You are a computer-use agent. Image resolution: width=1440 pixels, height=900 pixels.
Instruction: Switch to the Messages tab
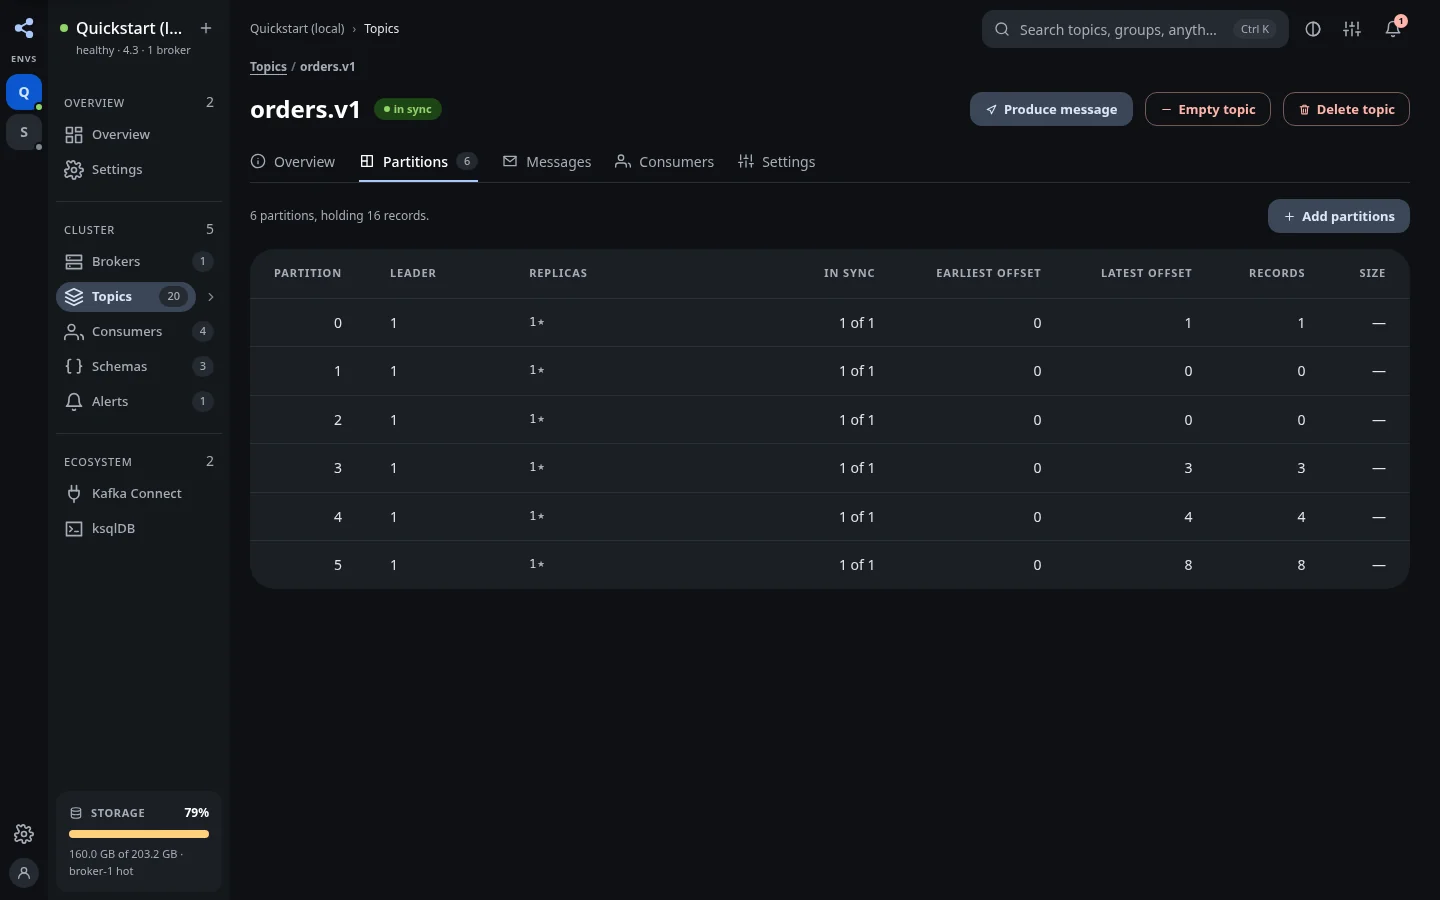[547, 162]
